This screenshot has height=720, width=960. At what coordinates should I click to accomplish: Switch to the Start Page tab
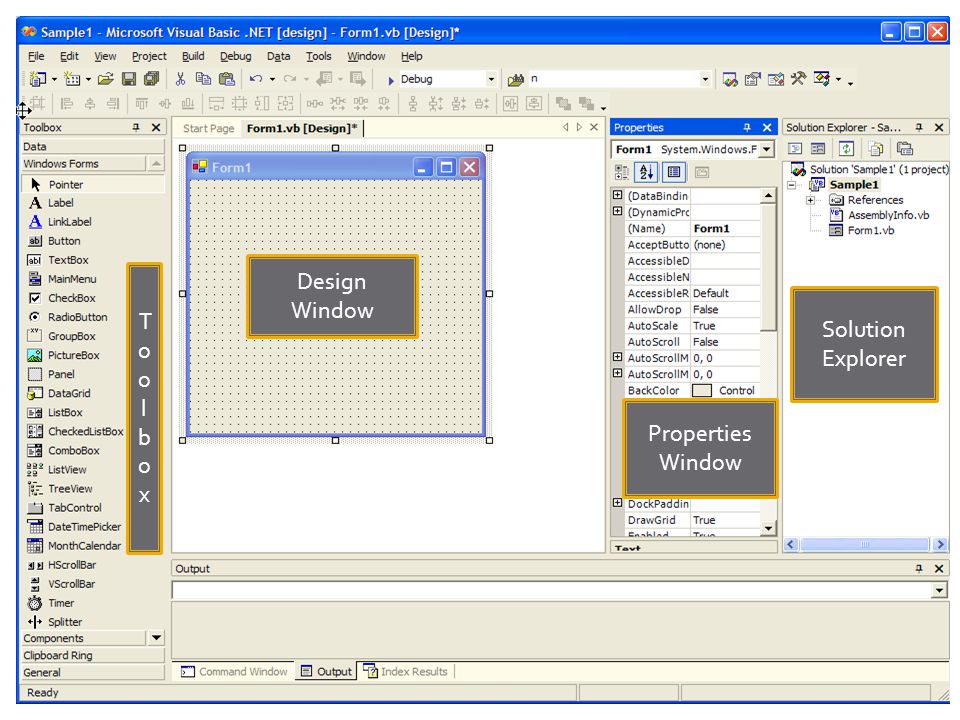coord(208,129)
